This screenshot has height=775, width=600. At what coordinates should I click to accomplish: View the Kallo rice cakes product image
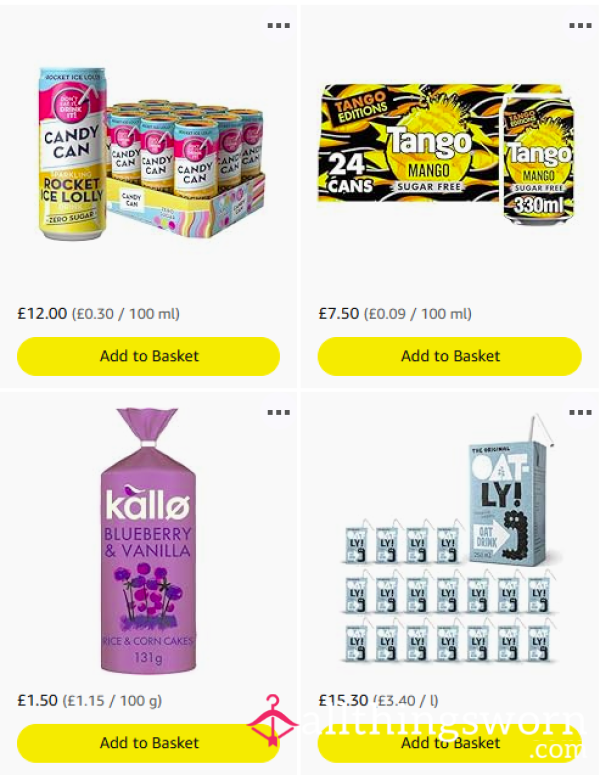point(148,541)
